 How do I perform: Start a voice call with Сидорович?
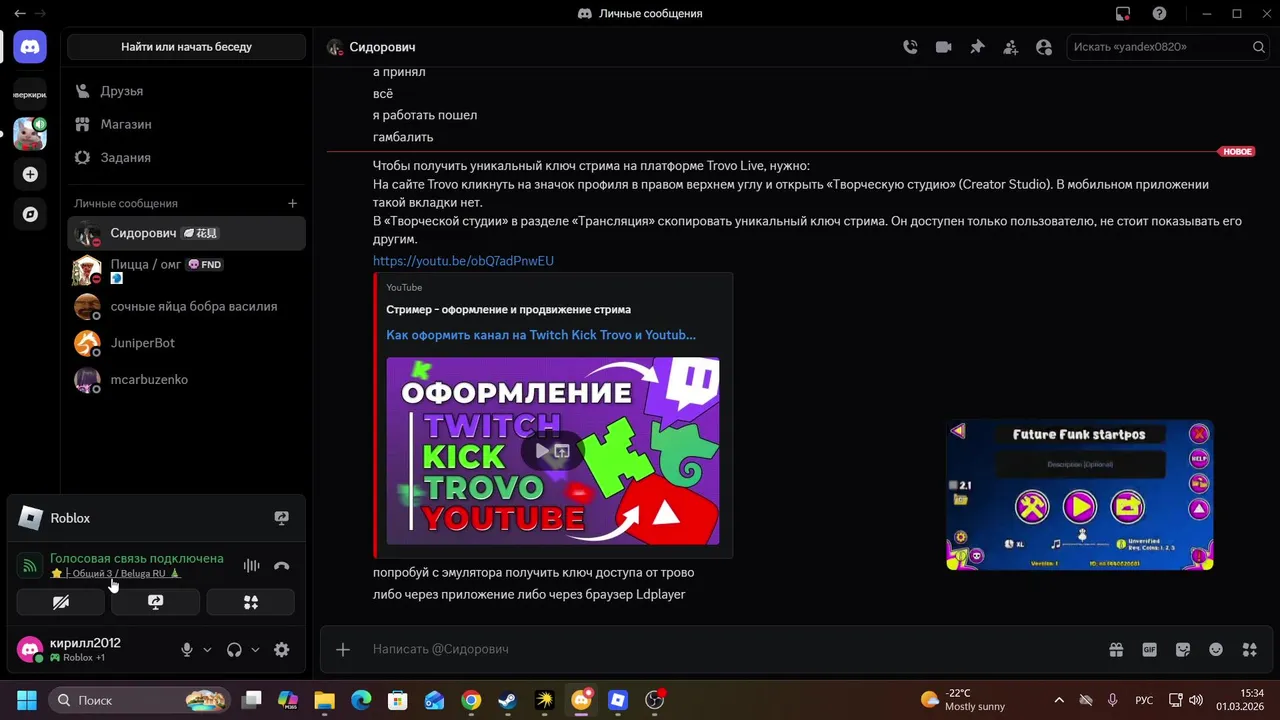click(x=910, y=47)
